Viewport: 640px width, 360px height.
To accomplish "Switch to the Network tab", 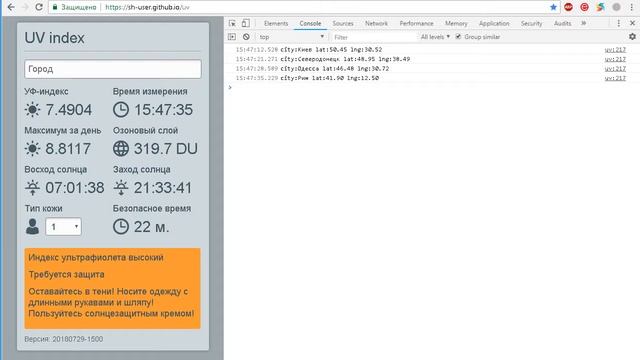I will pyautogui.click(x=376, y=23).
